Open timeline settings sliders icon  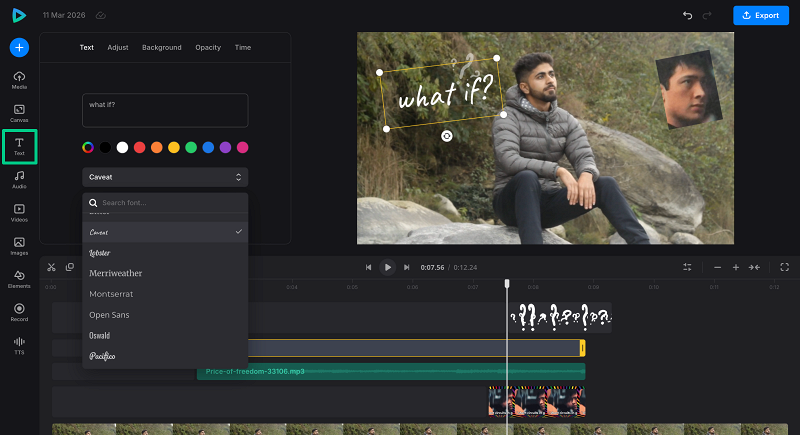[x=687, y=267]
